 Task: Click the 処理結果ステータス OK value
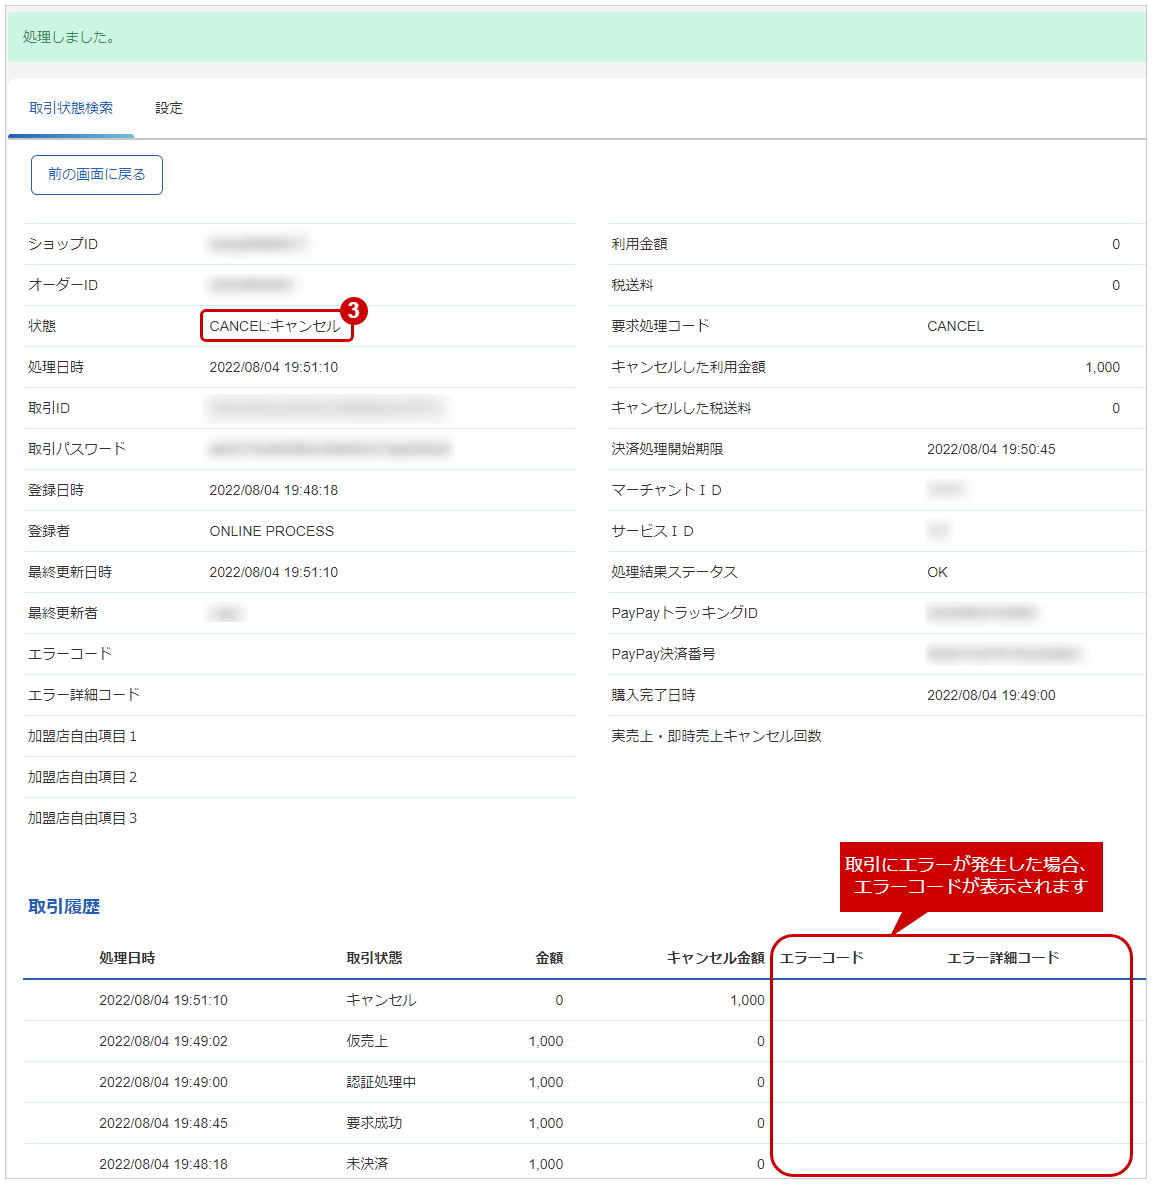pyautogui.click(x=937, y=572)
